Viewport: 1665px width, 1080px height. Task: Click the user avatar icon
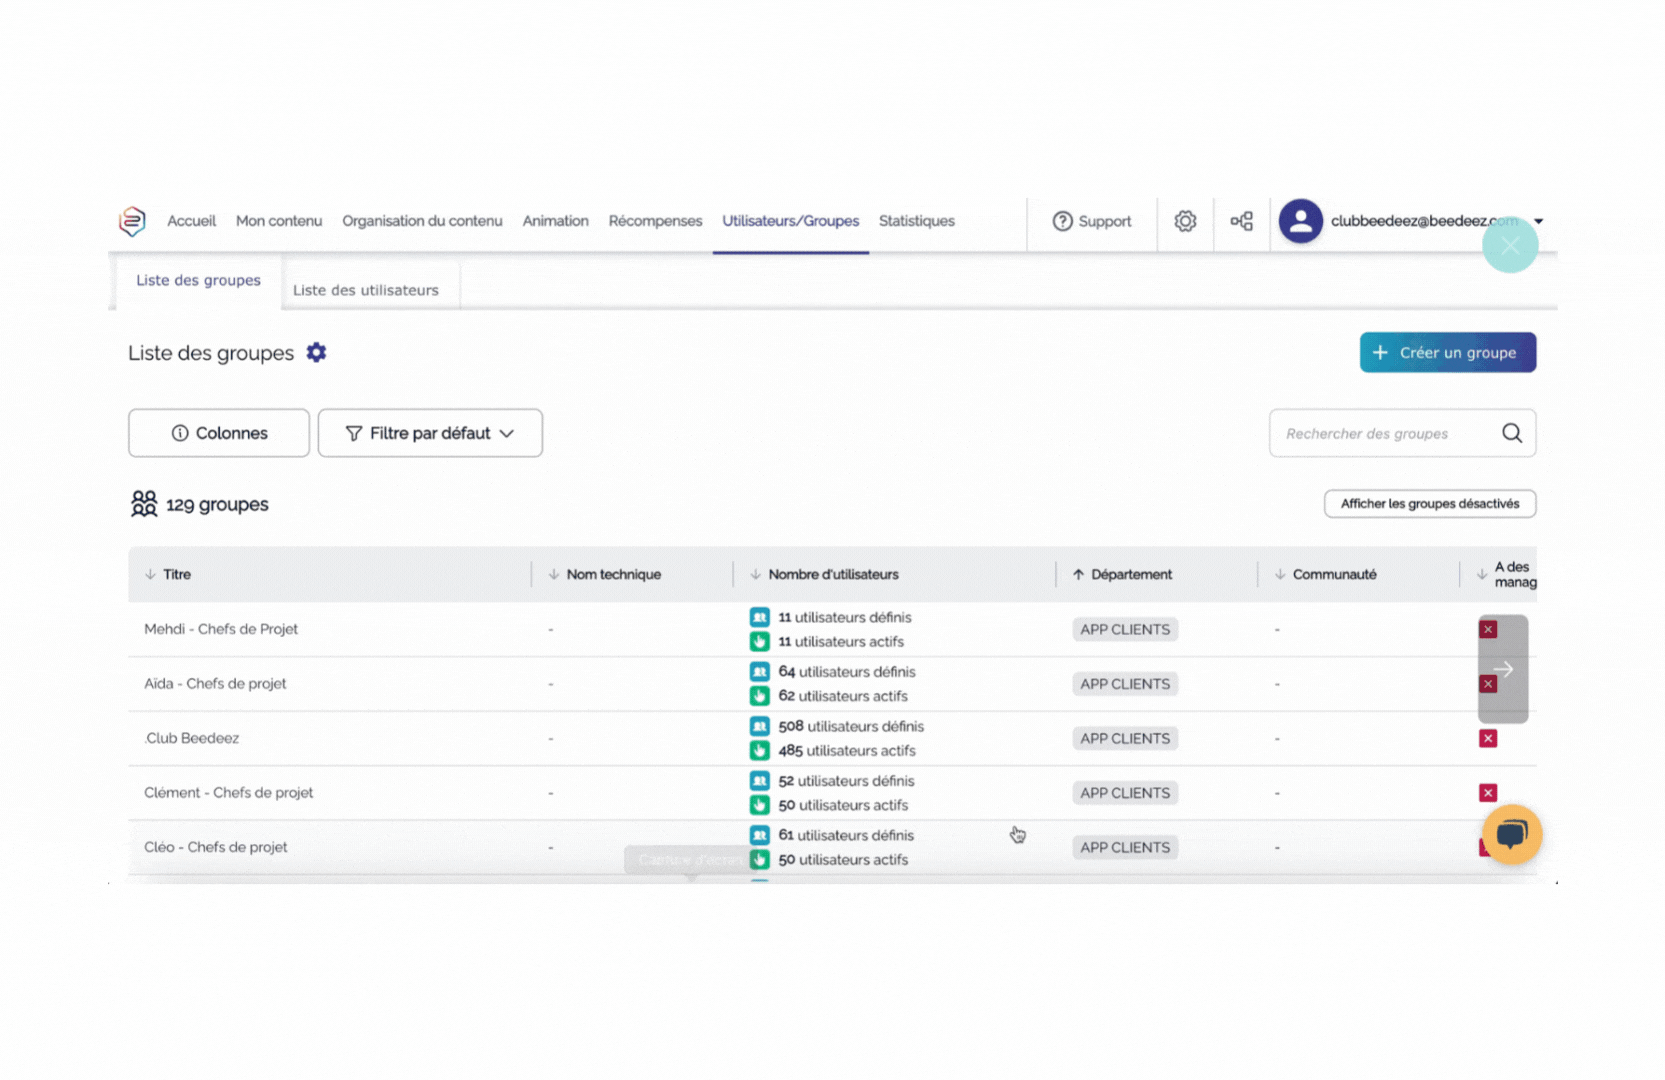1300,221
